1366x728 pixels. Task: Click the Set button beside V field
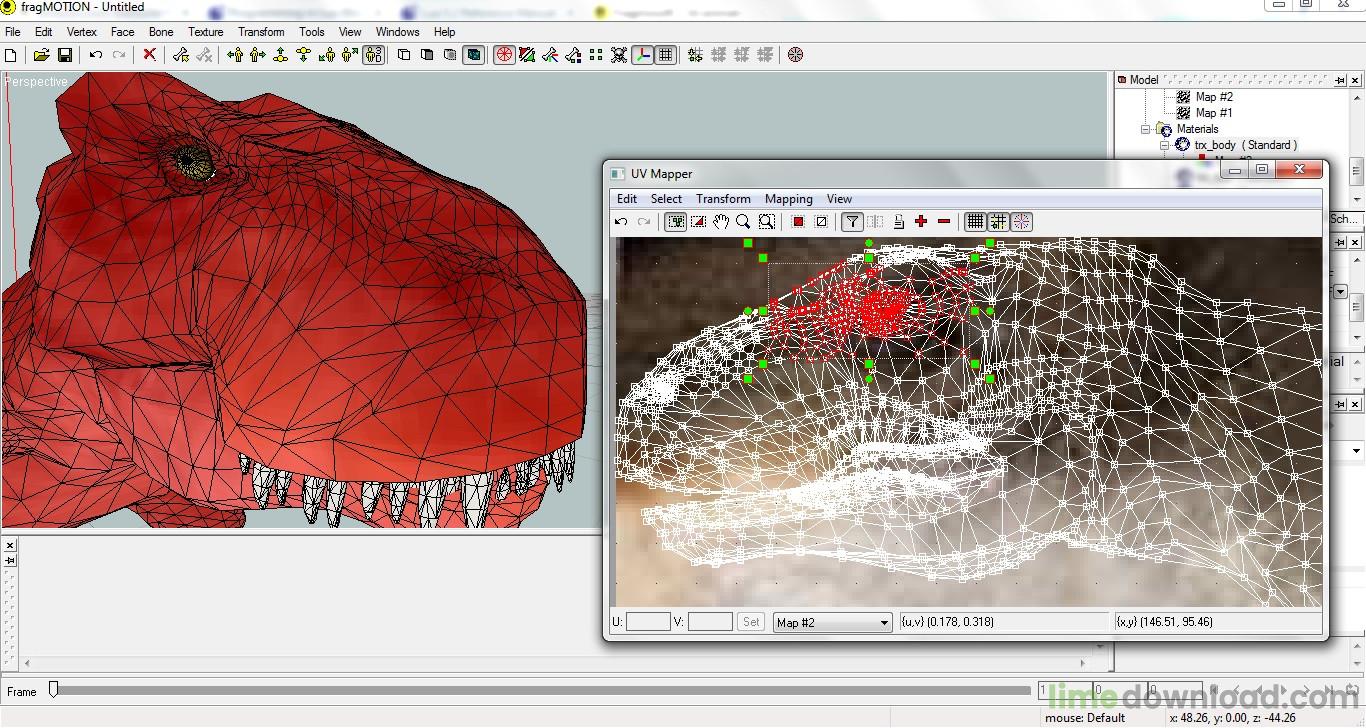click(751, 622)
